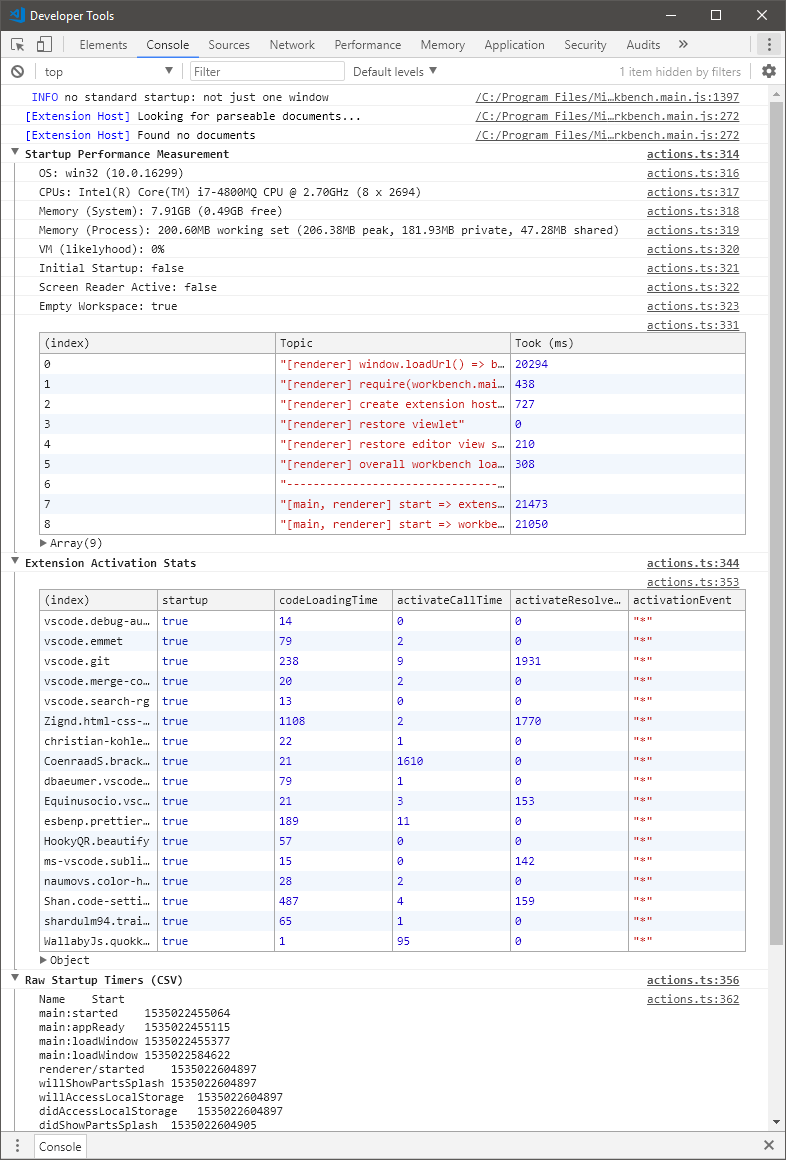Collapse the Raw Startup Timers (CSV) group
The width and height of the screenshot is (786, 1160).
click(14, 979)
